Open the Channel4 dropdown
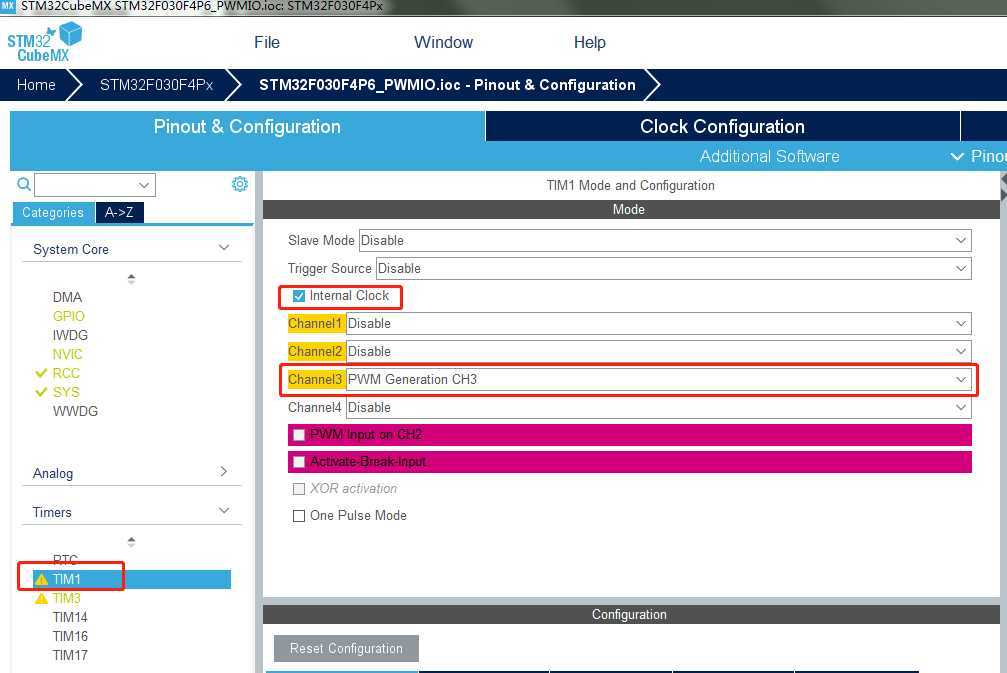 point(658,407)
